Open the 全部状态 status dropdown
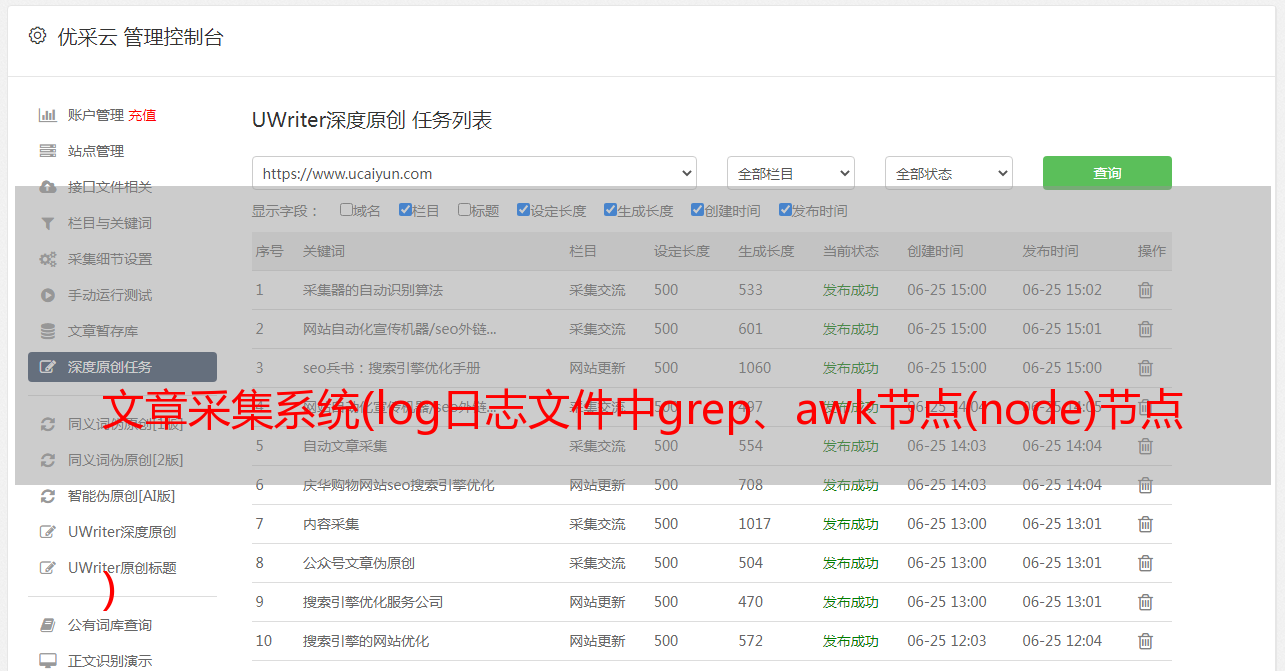Image resolution: width=1285 pixels, height=671 pixels. pyautogui.click(x=948, y=173)
